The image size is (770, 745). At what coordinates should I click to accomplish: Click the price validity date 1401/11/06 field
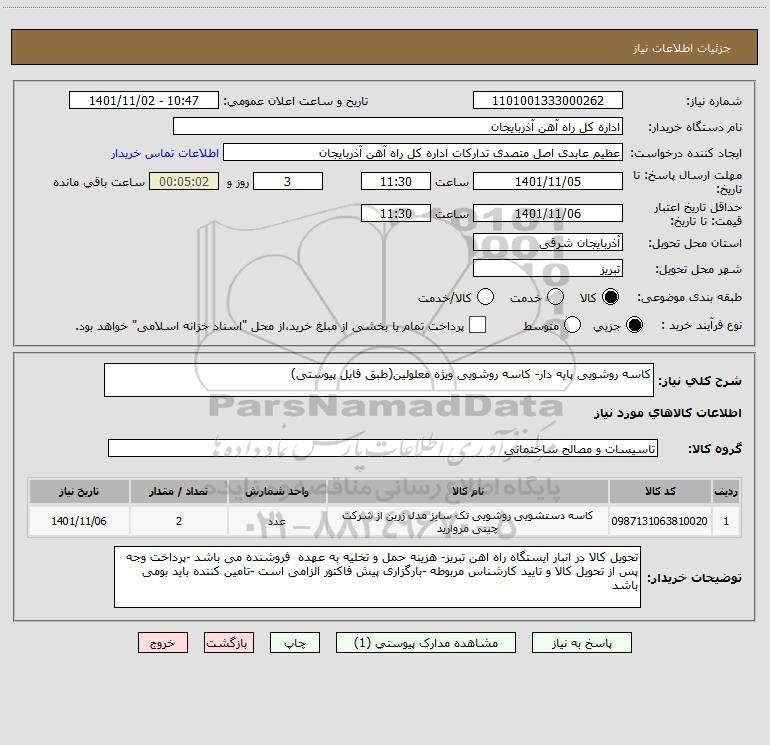(548, 213)
